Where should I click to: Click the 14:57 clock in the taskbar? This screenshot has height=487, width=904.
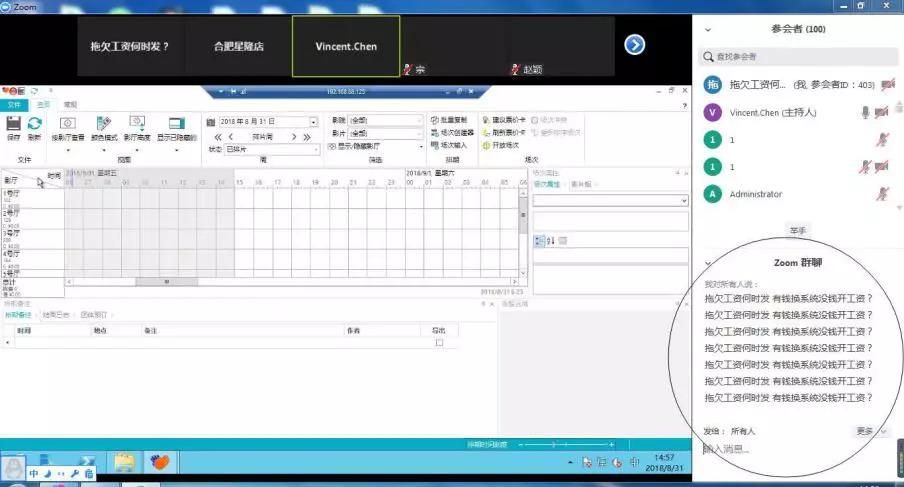click(664, 457)
